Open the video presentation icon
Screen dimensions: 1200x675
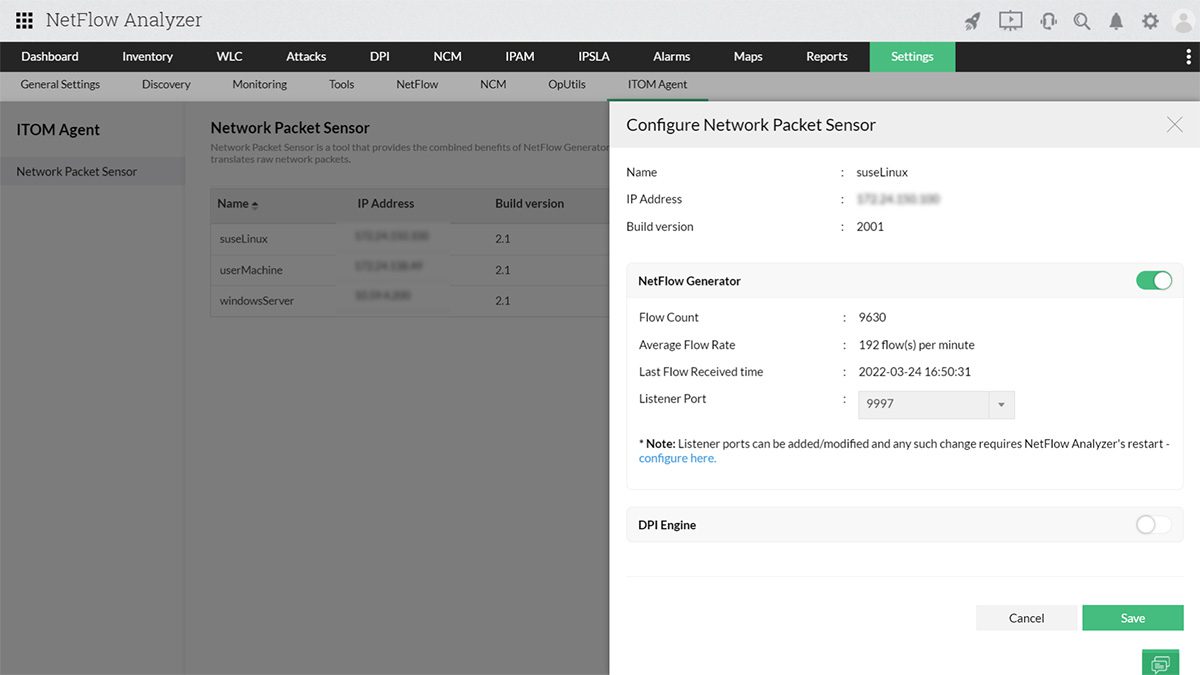pos(1010,21)
